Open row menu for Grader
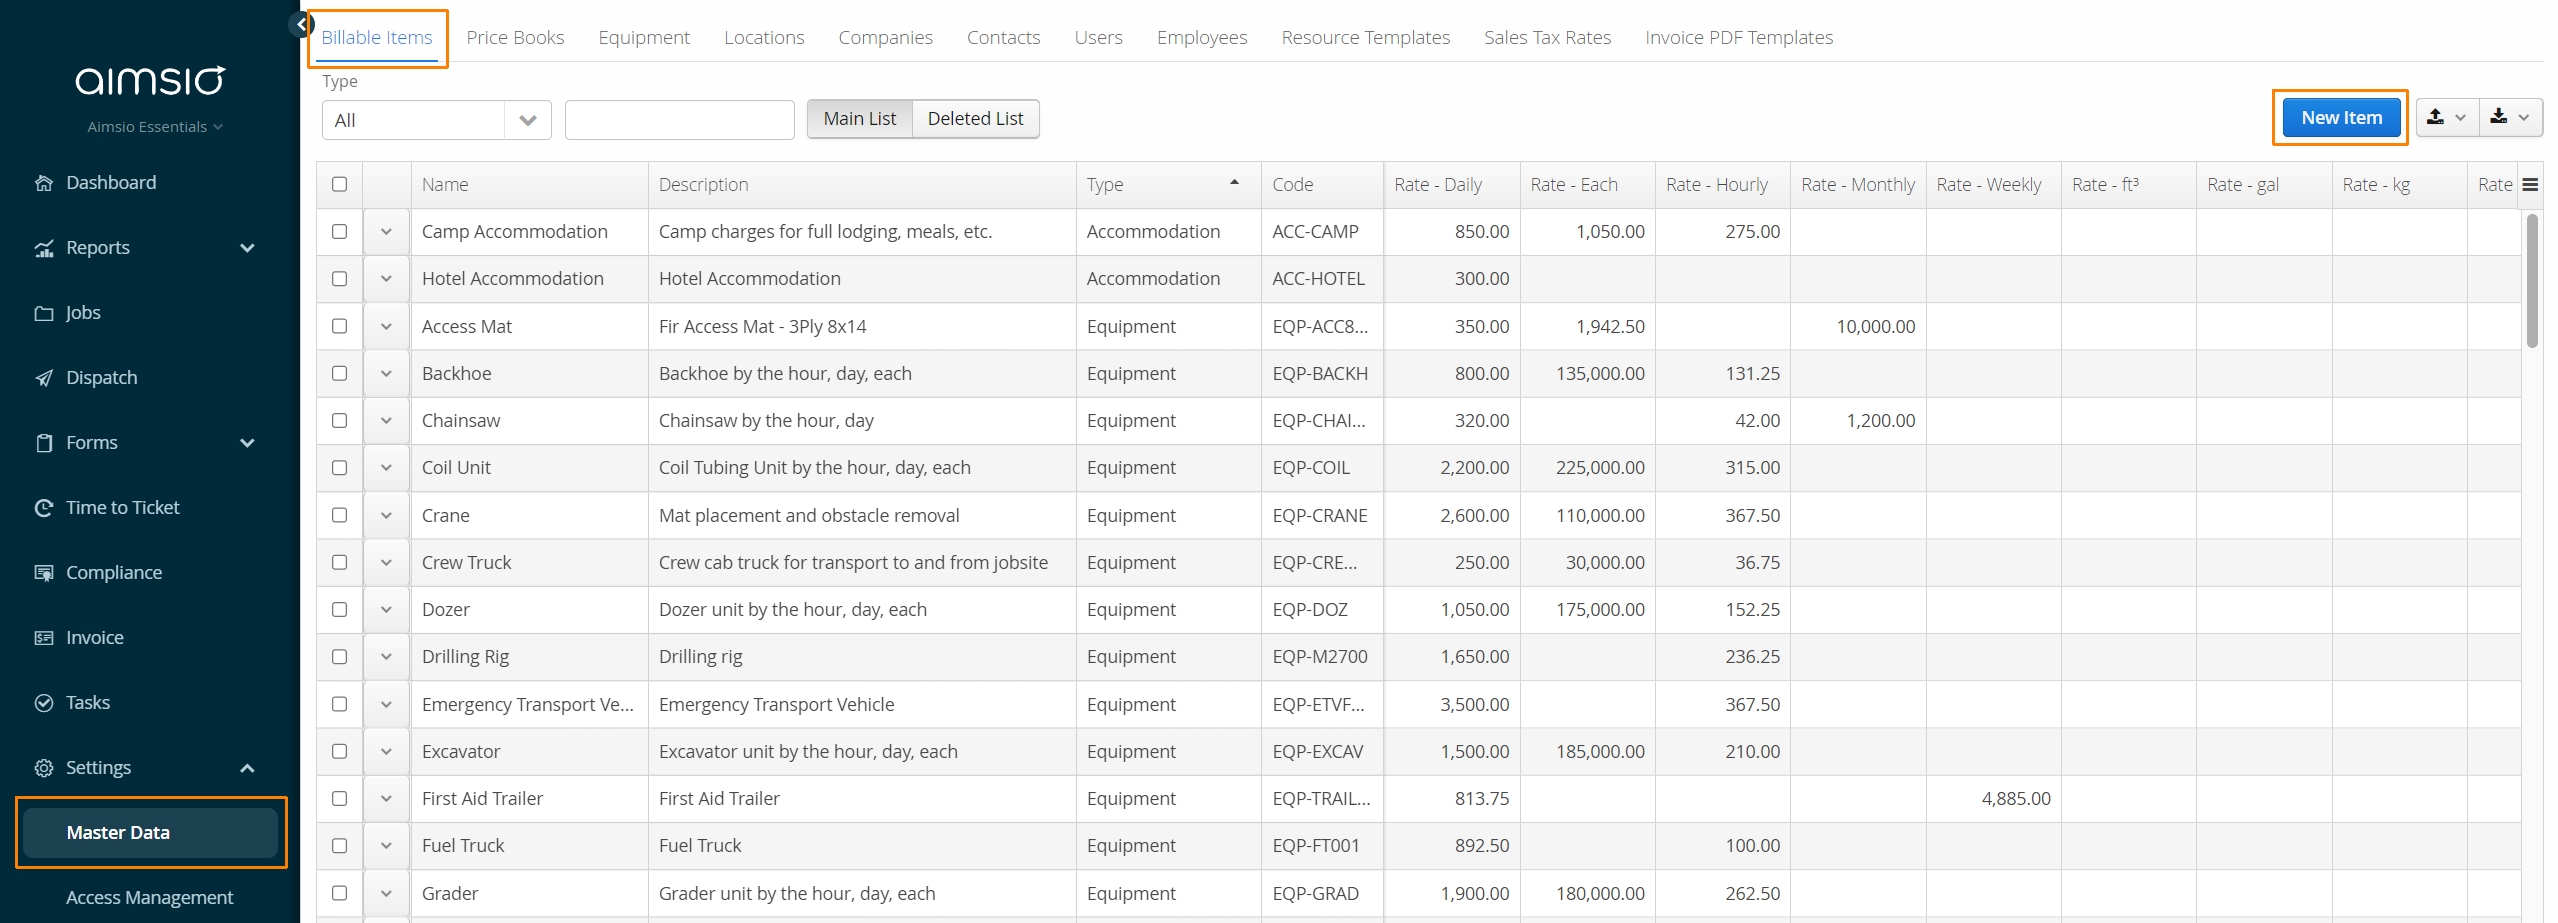Image resolution: width=2558 pixels, height=923 pixels. tap(386, 894)
